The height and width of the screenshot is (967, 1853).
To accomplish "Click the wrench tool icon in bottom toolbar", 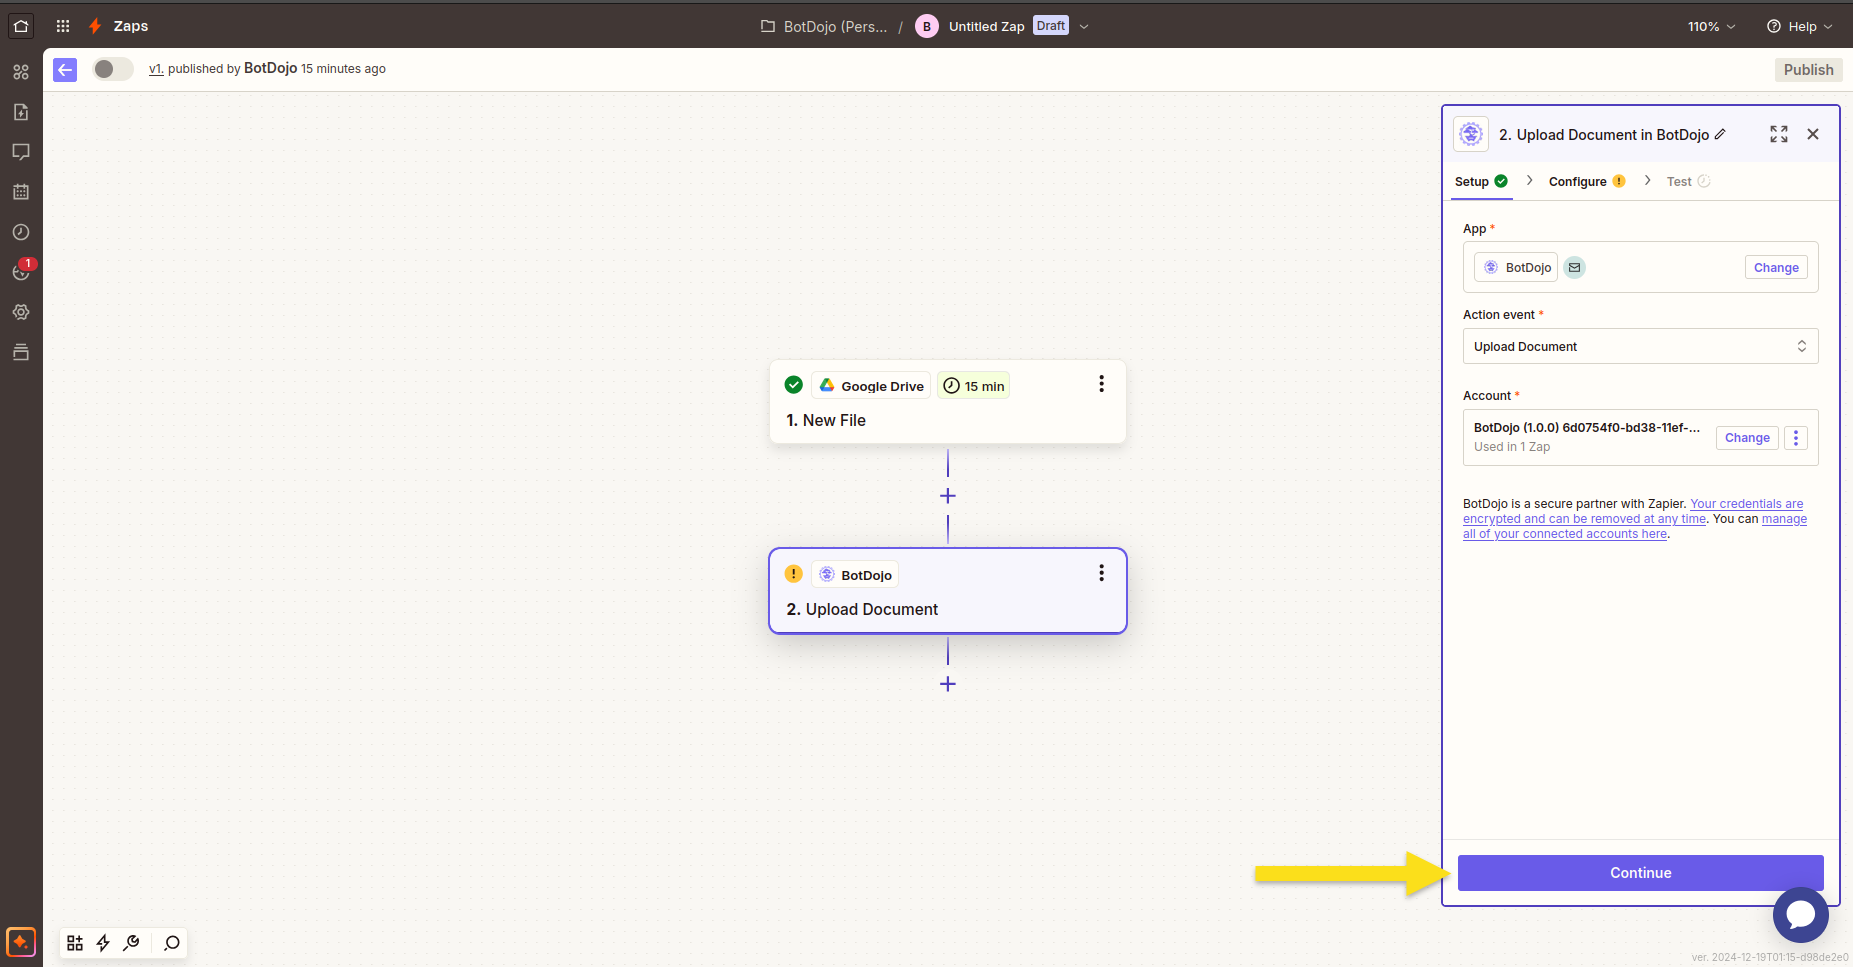I will pos(131,943).
